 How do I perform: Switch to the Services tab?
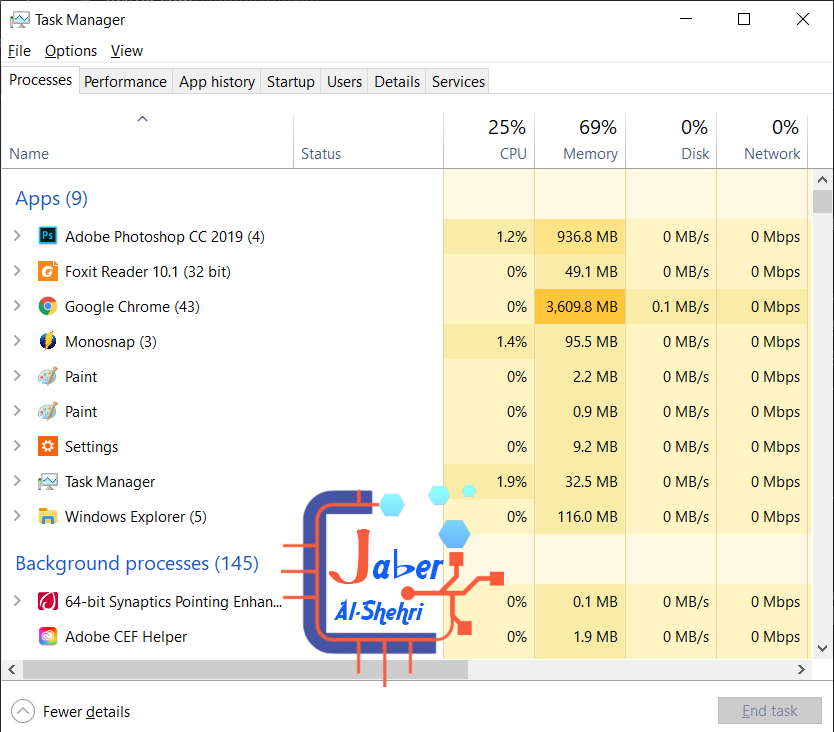pos(458,81)
